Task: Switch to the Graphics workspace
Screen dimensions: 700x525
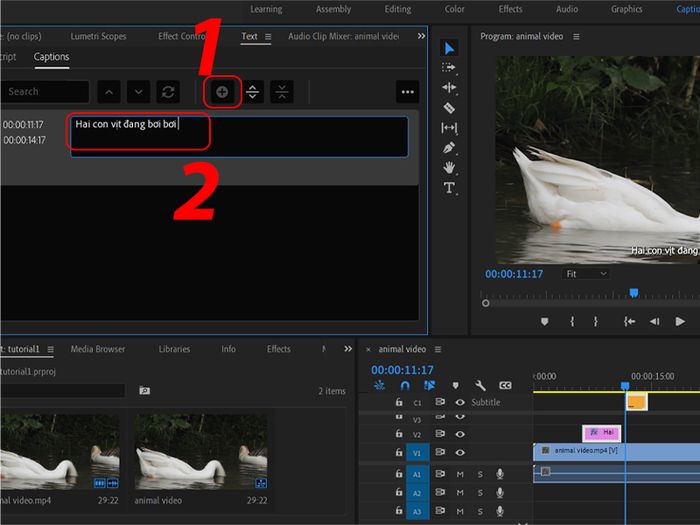Action: [x=627, y=9]
